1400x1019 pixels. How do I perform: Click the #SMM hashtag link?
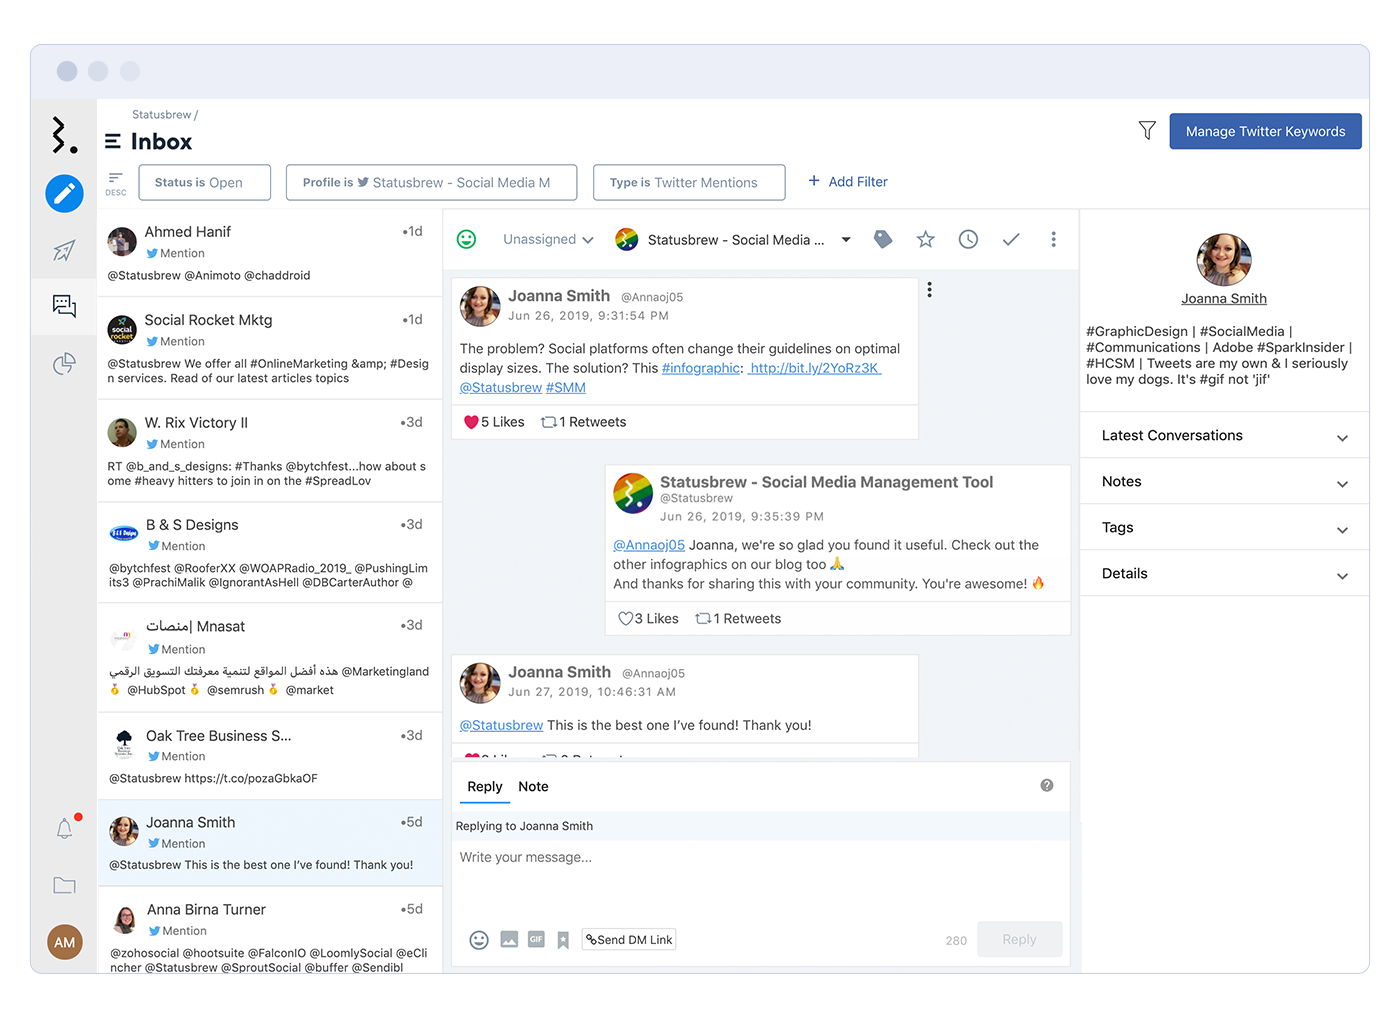(x=566, y=387)
